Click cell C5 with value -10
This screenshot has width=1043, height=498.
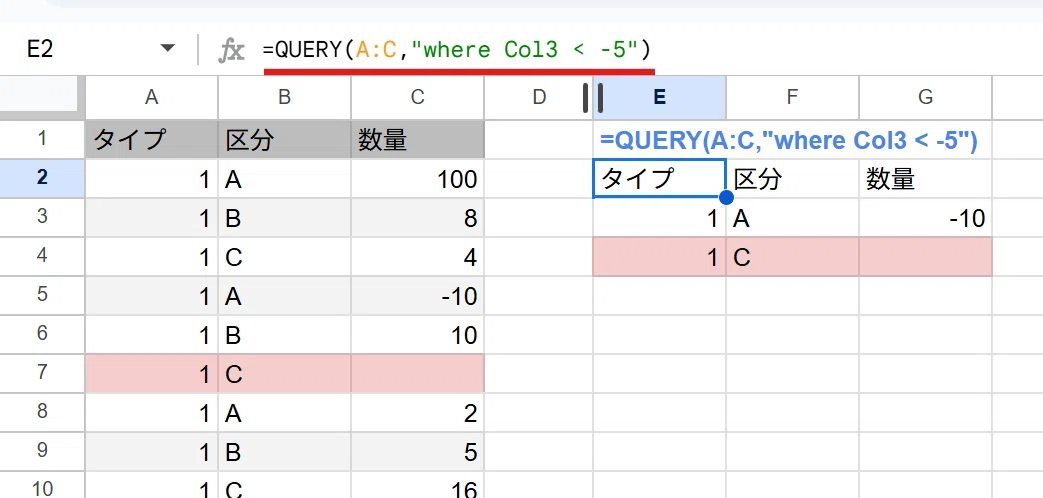[x=418, y=295]
